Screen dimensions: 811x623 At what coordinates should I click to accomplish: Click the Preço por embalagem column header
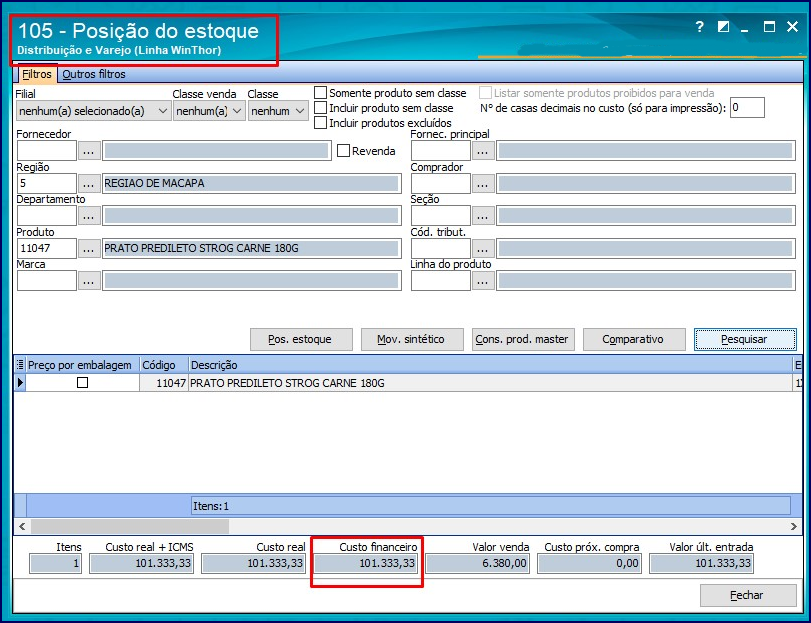tap(82, 365)
